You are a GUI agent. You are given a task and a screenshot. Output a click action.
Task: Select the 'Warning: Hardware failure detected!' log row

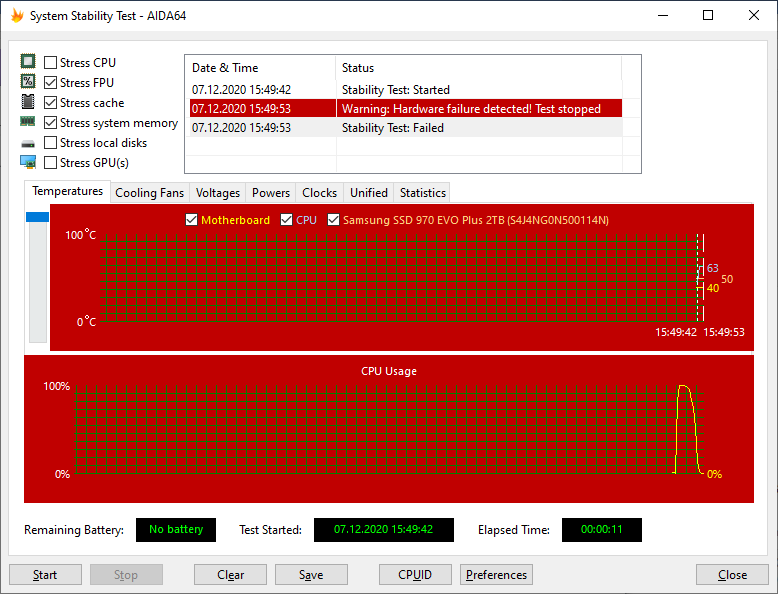pos(406,109)
